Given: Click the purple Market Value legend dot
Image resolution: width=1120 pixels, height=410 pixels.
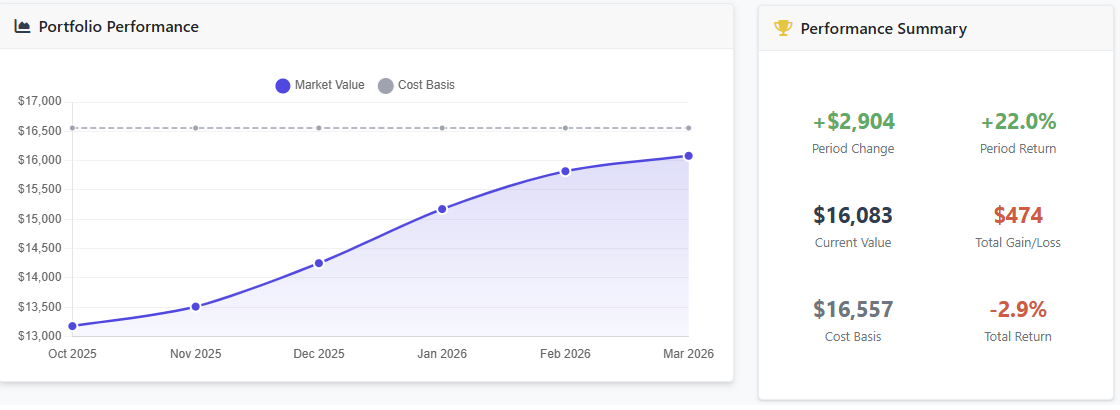Looking at the screenshot, I should coord(282,86).
